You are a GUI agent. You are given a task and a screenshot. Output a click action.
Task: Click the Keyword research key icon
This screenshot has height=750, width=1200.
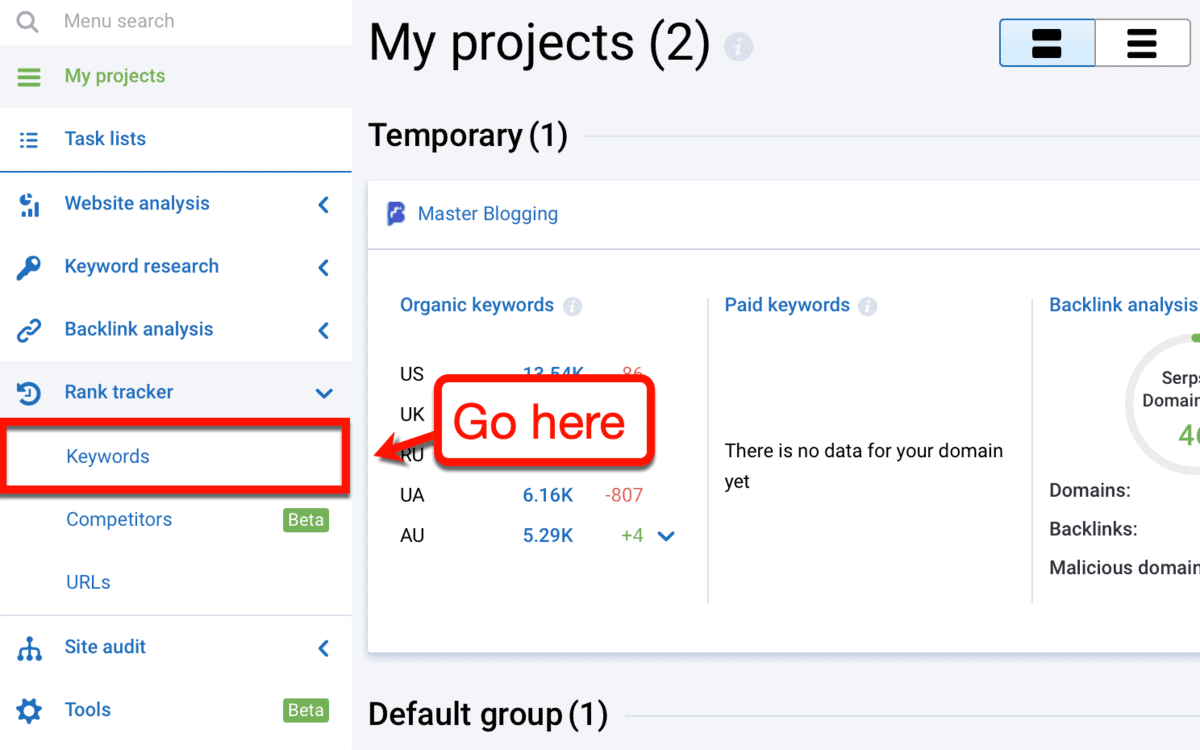point(29,267)
